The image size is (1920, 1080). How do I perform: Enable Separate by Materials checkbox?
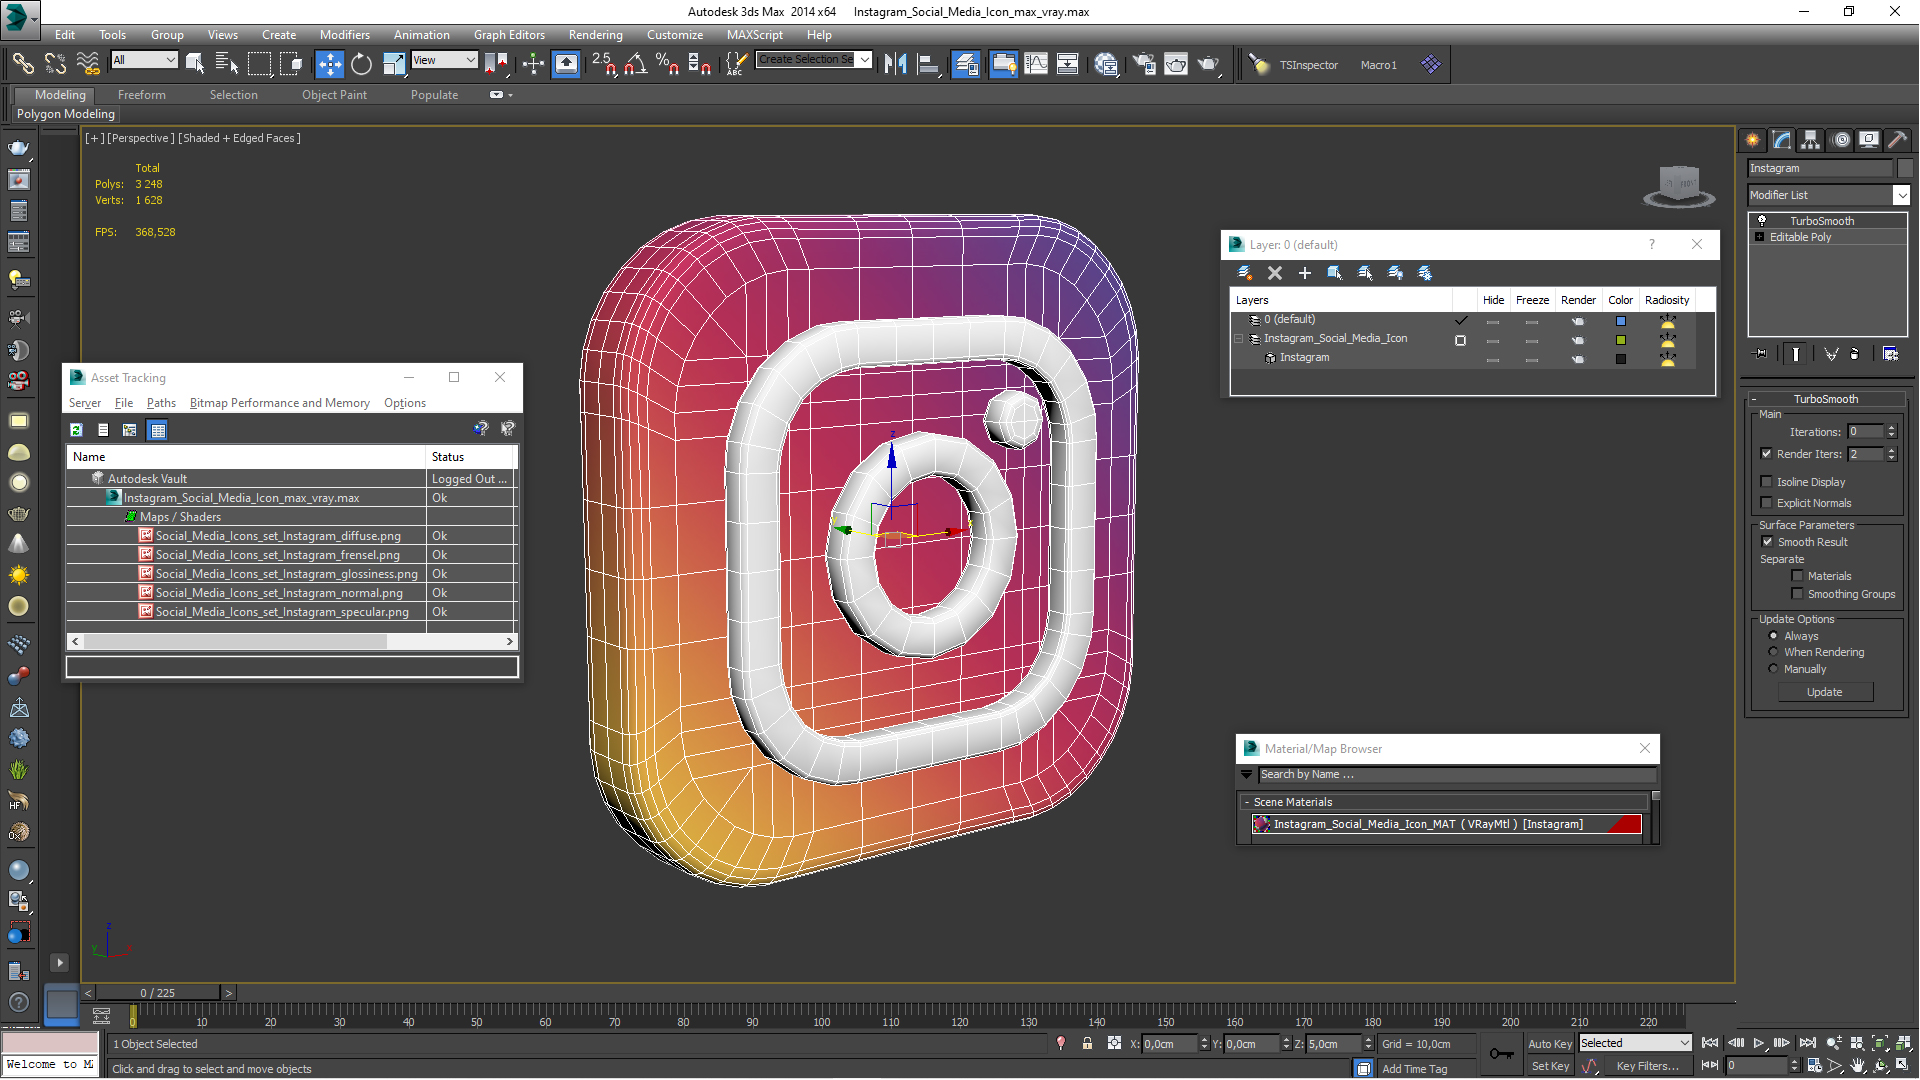point(1797,576)
